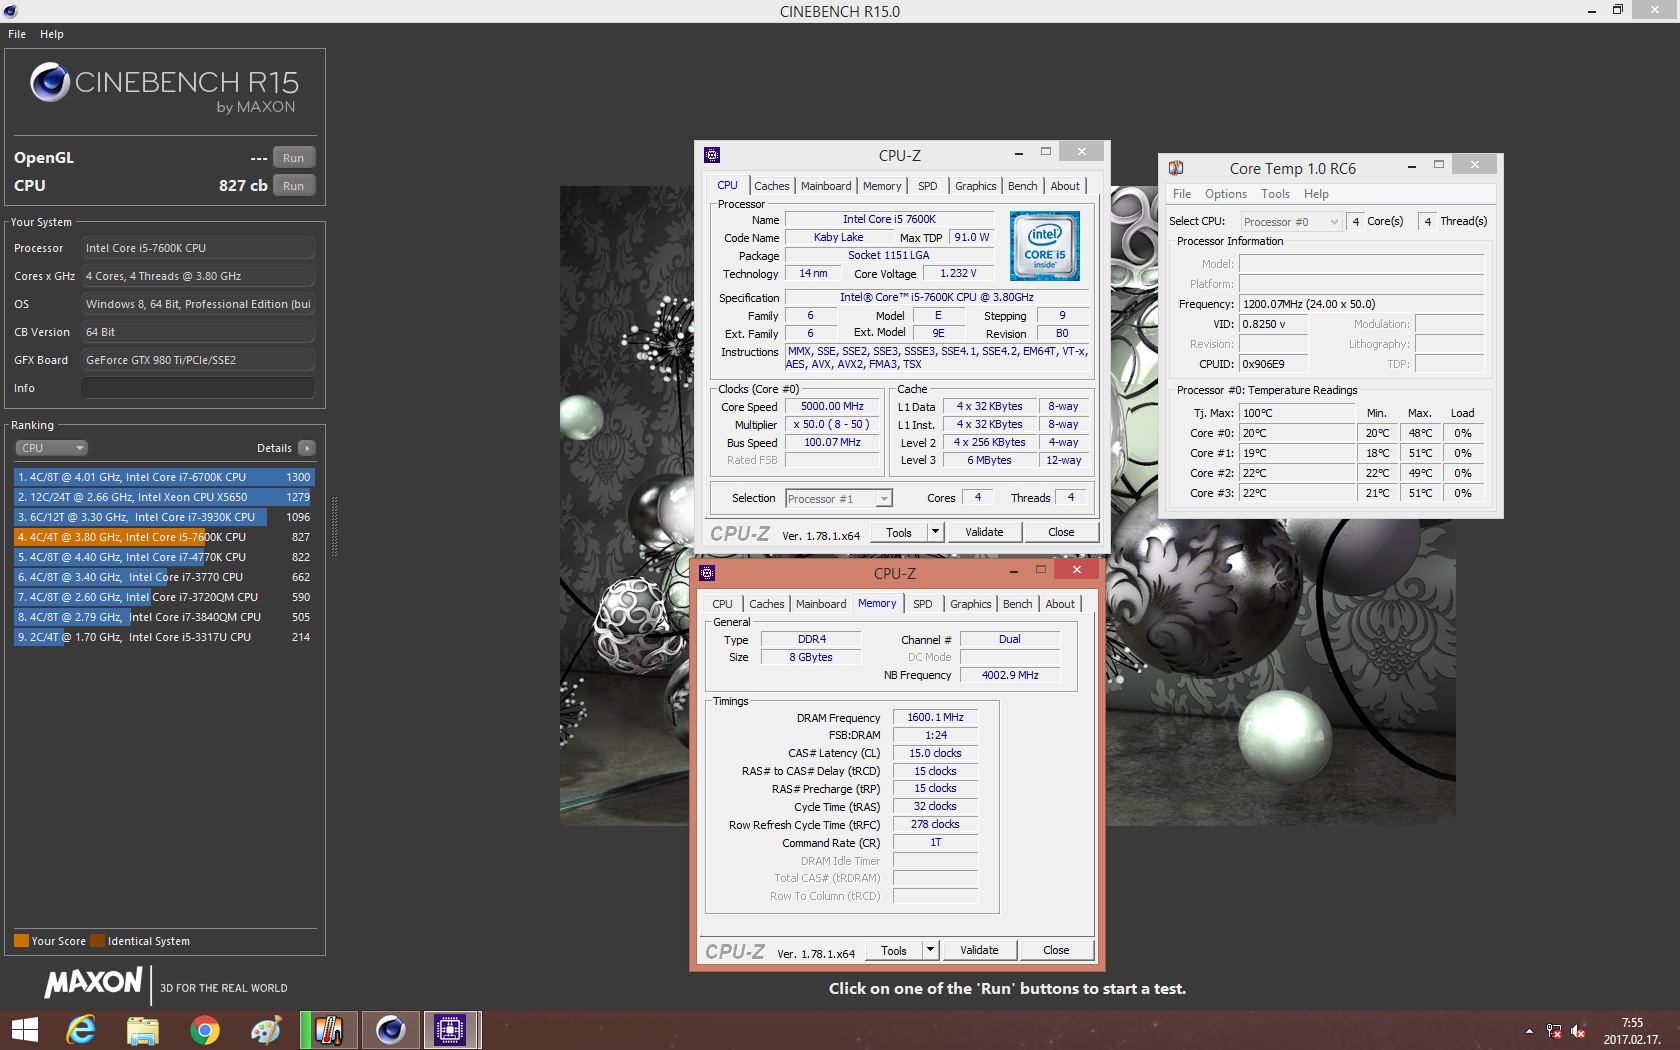Viewport: 1680px width, 1050px height.
Task: Click the CPU-Z title bar icon on Memory window
Action: [707, 573]
